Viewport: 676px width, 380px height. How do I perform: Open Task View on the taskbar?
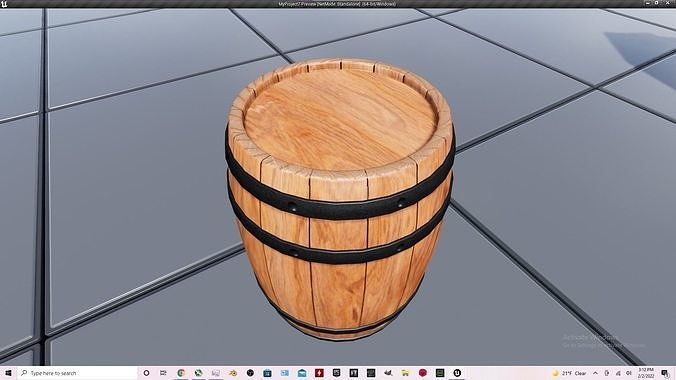click(163, 373)
